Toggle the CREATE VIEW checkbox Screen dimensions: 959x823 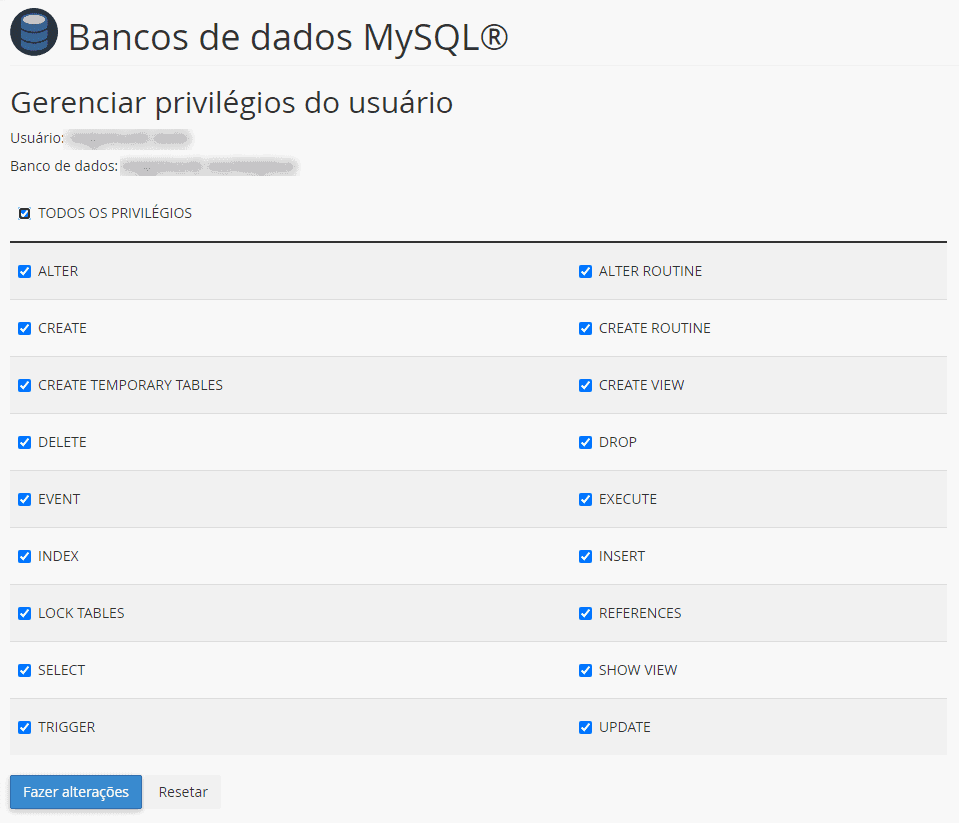click(585, 385)
